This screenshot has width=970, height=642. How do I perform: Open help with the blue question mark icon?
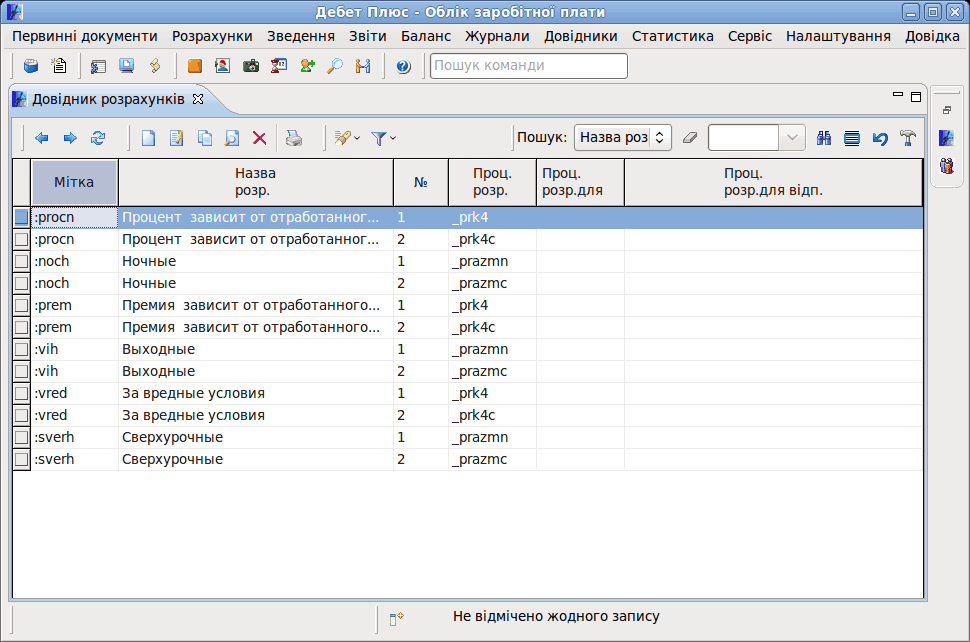tap(403, 66)
